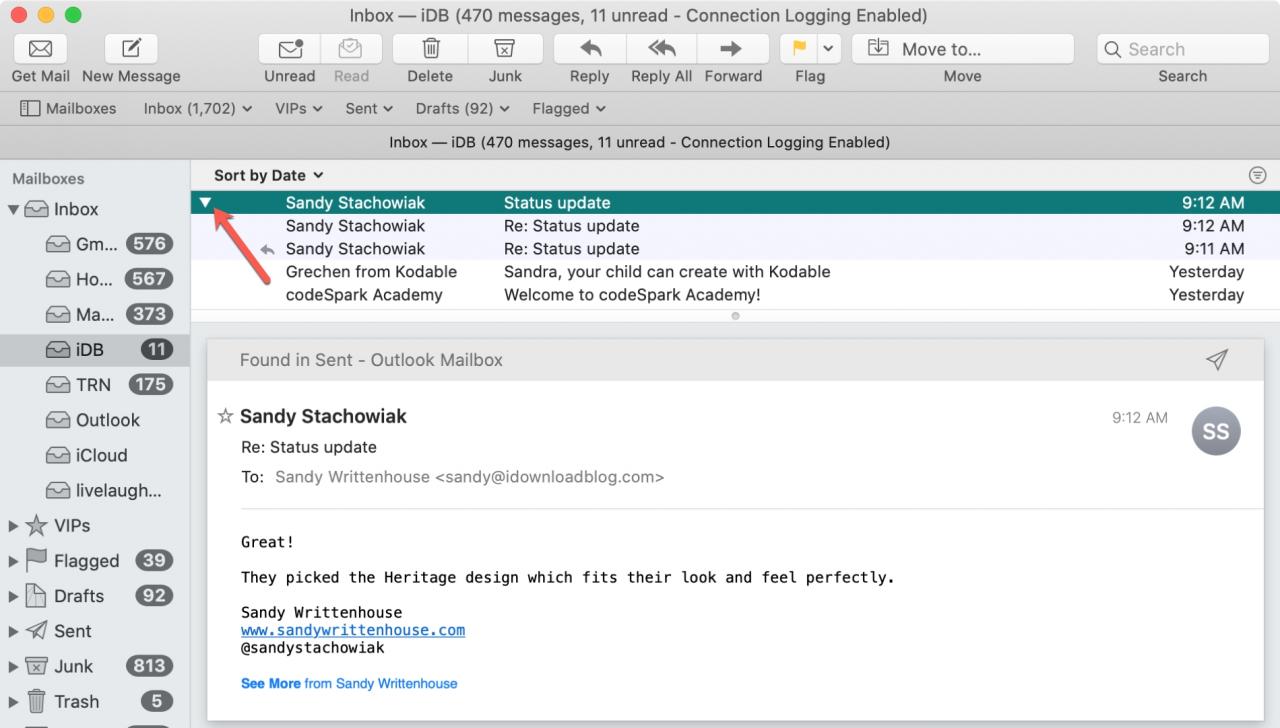1280x728 pixels.
Task: Click the Get Mail envelope icon
Action: coord(41,49)
